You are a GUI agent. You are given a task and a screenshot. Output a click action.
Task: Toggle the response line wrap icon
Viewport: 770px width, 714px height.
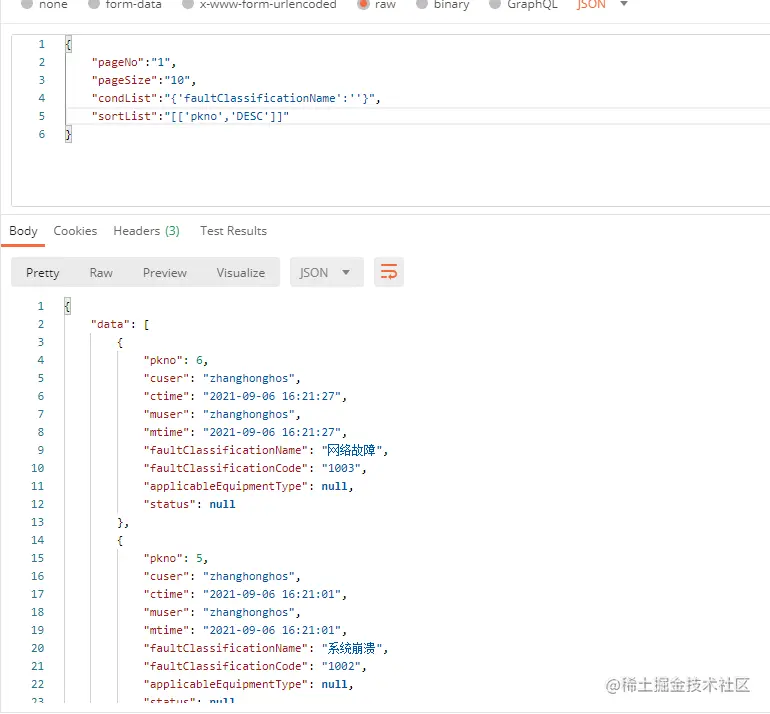click(388, 272)
